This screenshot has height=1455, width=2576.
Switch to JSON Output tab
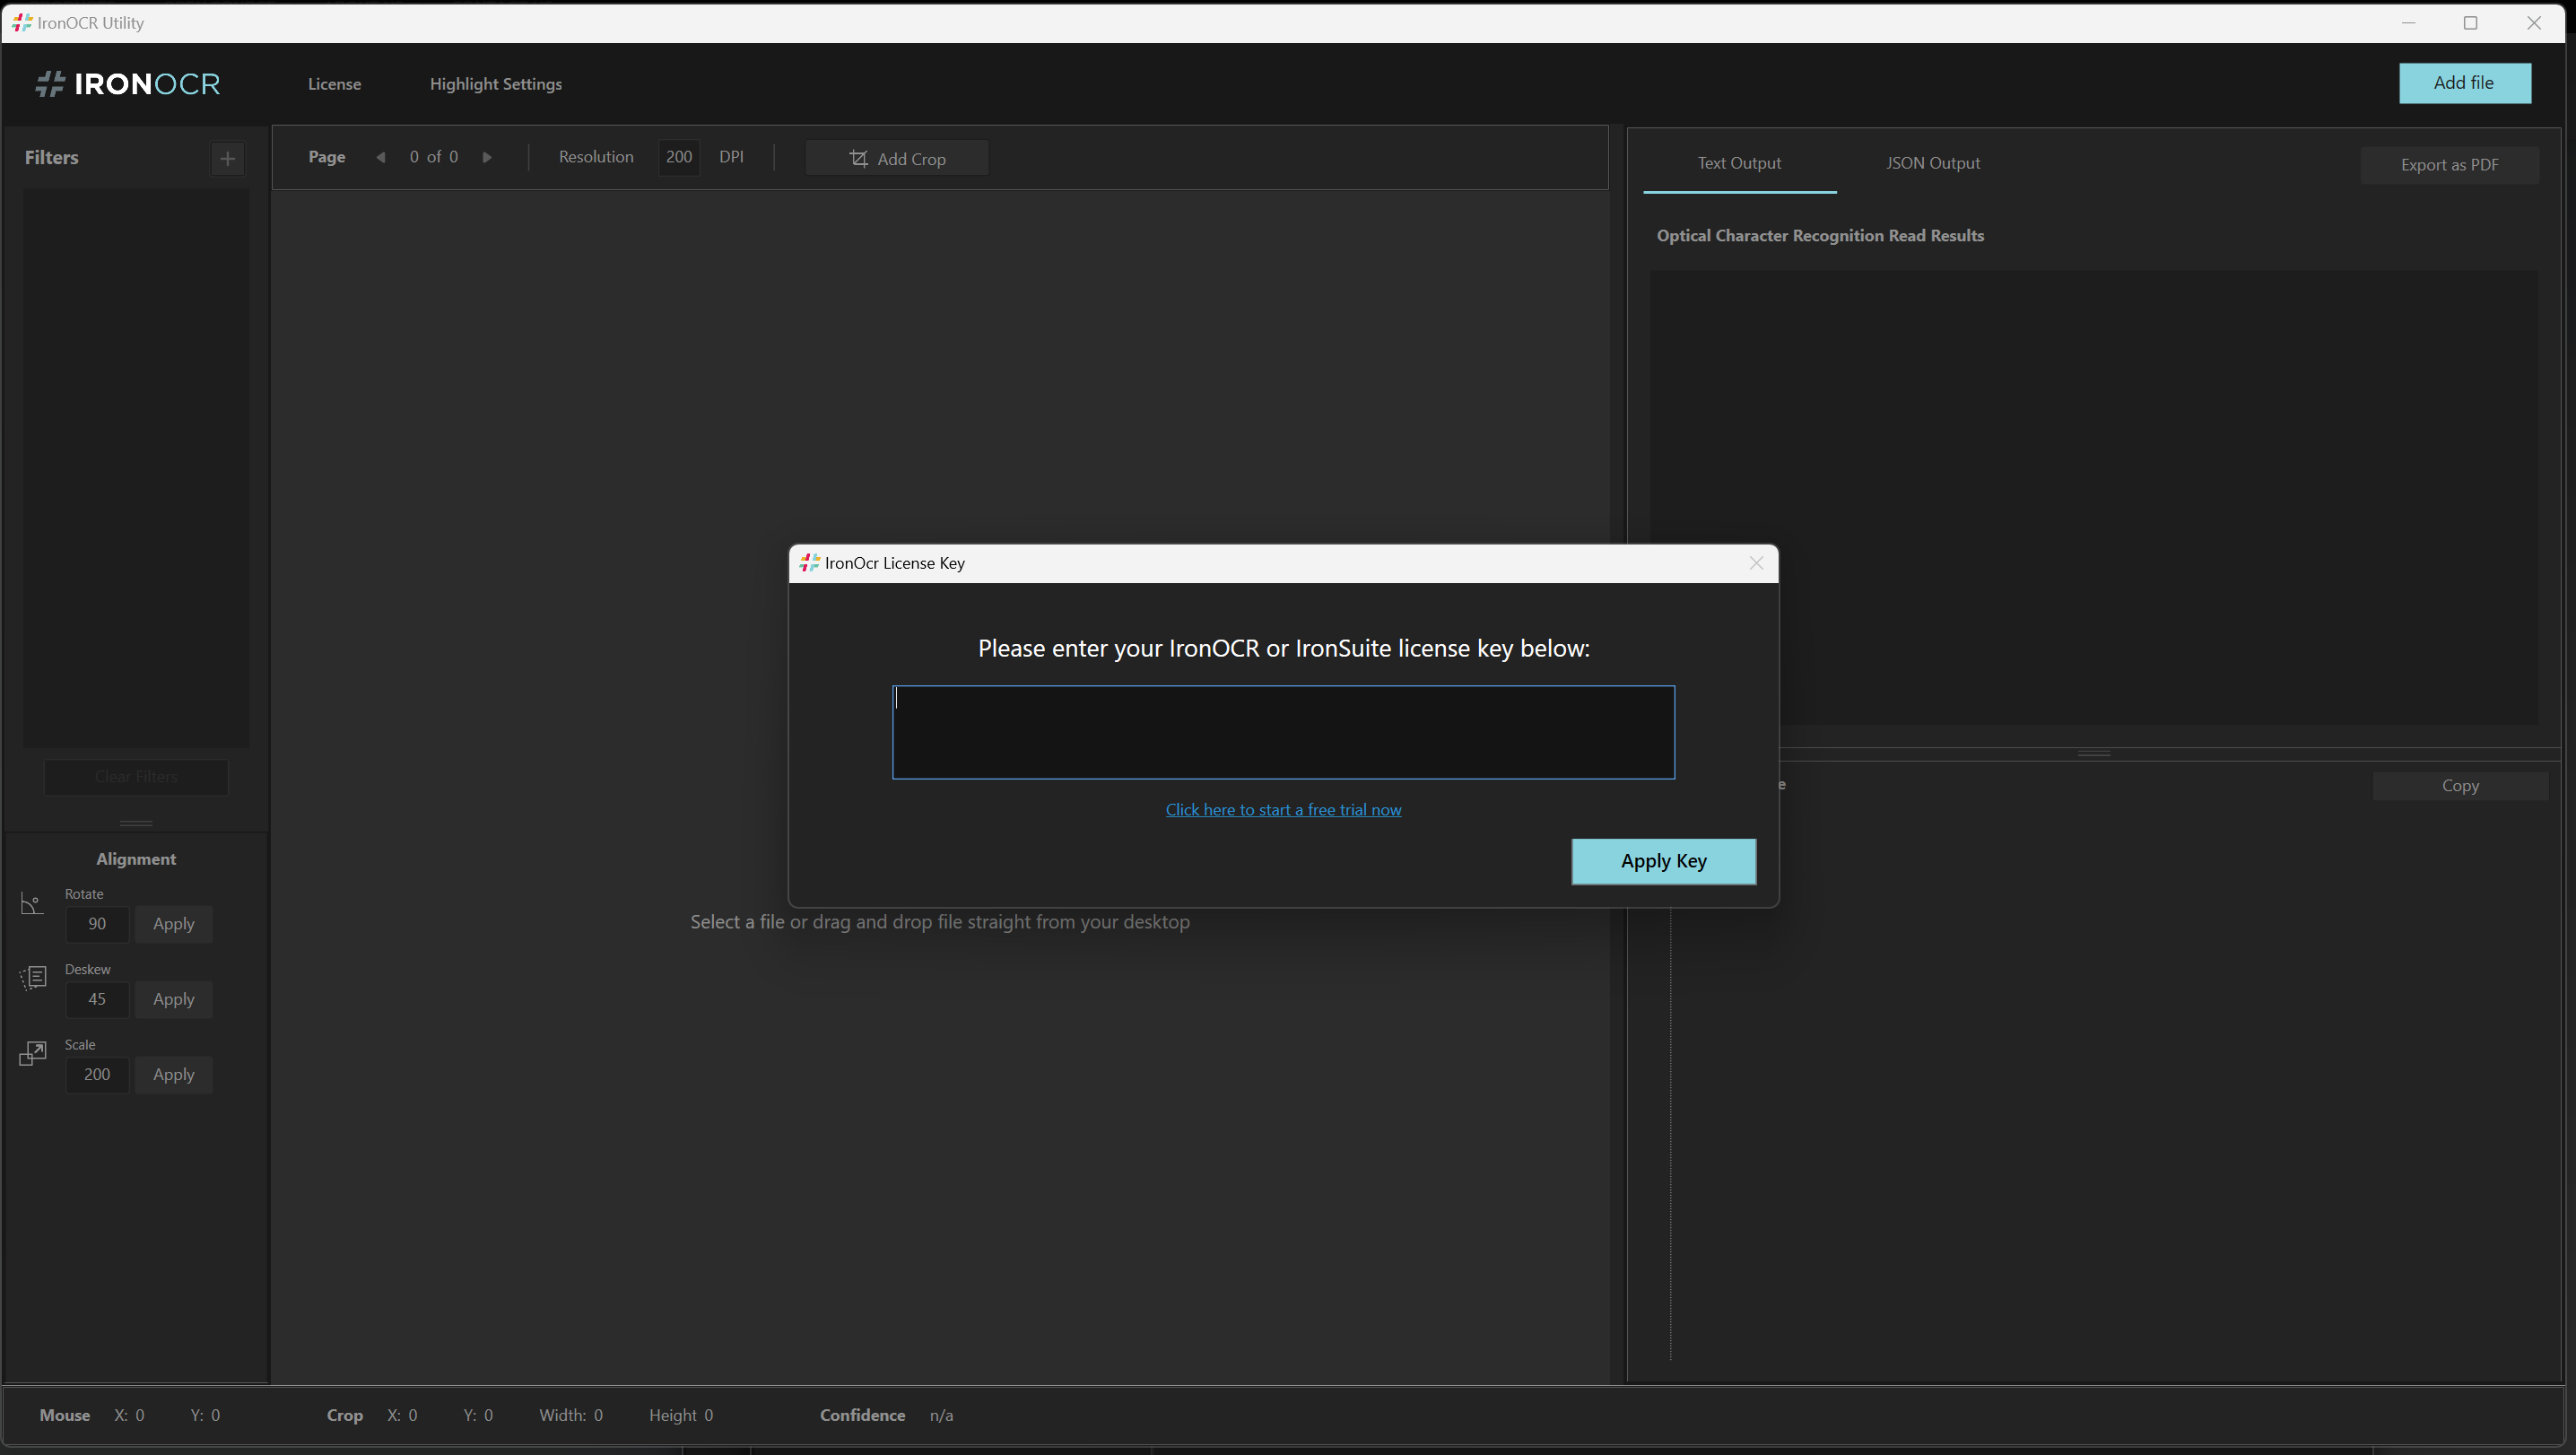[x=1932, y=163]
